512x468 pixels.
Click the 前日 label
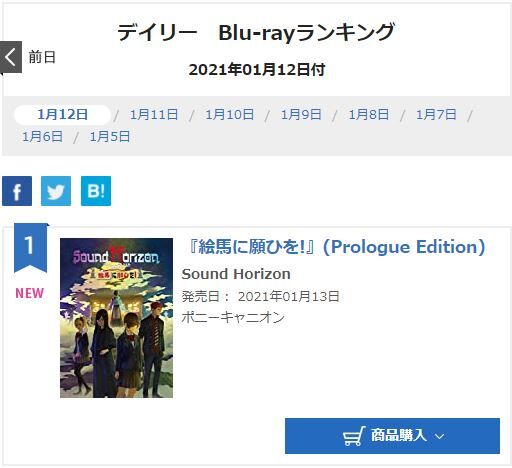point(42,57)
